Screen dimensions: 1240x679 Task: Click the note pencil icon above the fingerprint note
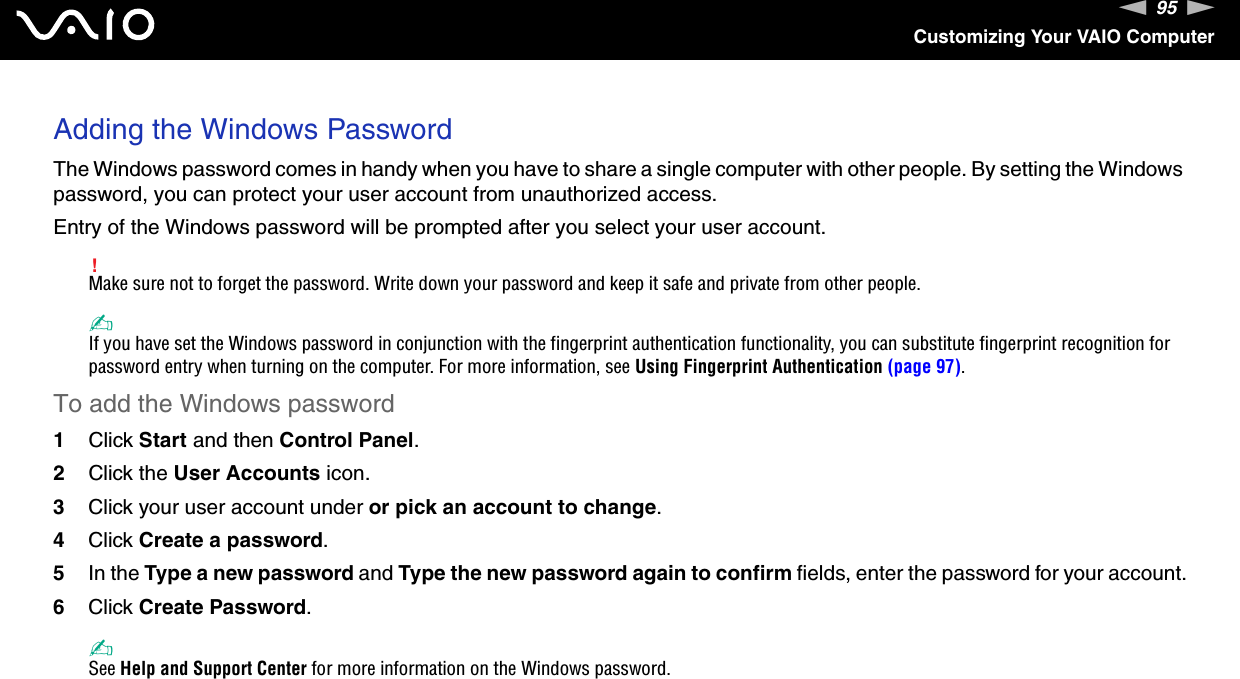point(101,324)
